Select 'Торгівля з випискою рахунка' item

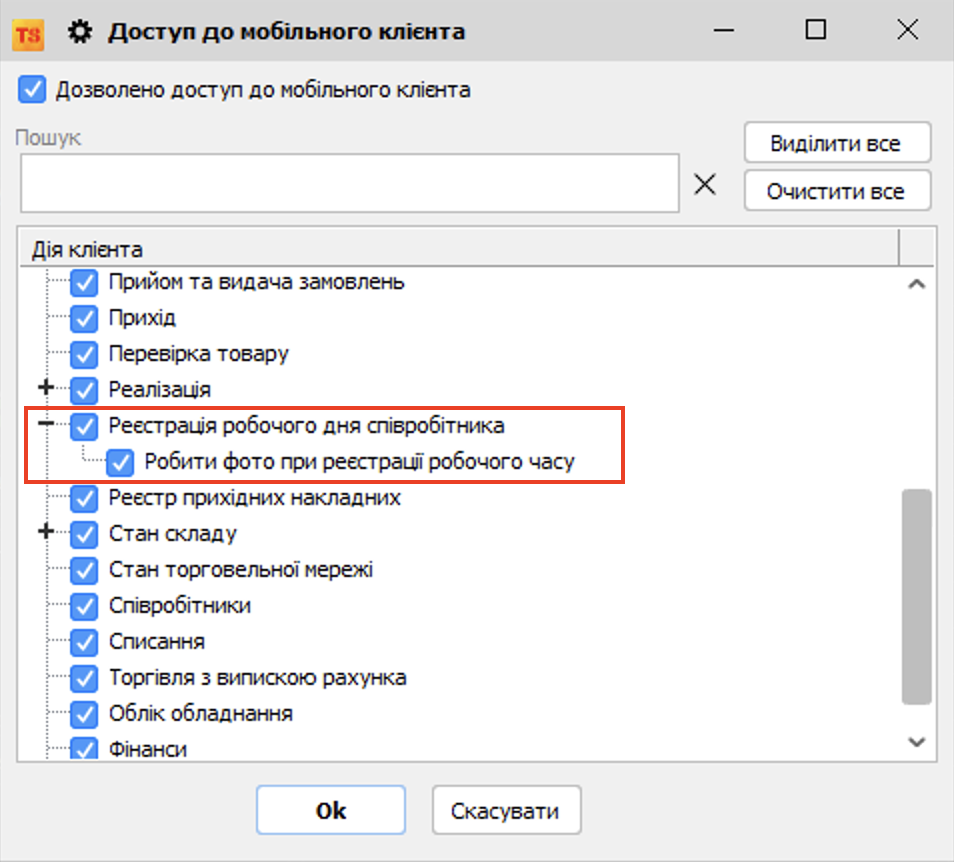(x=257, y=678)
